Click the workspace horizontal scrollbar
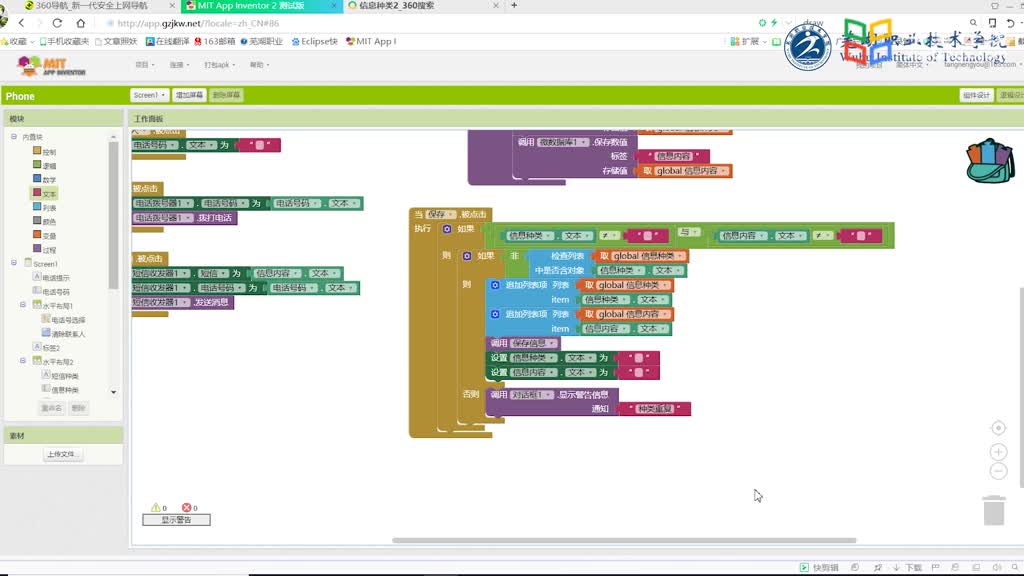This screenshot has height=576, width=1024. [624, 540]
